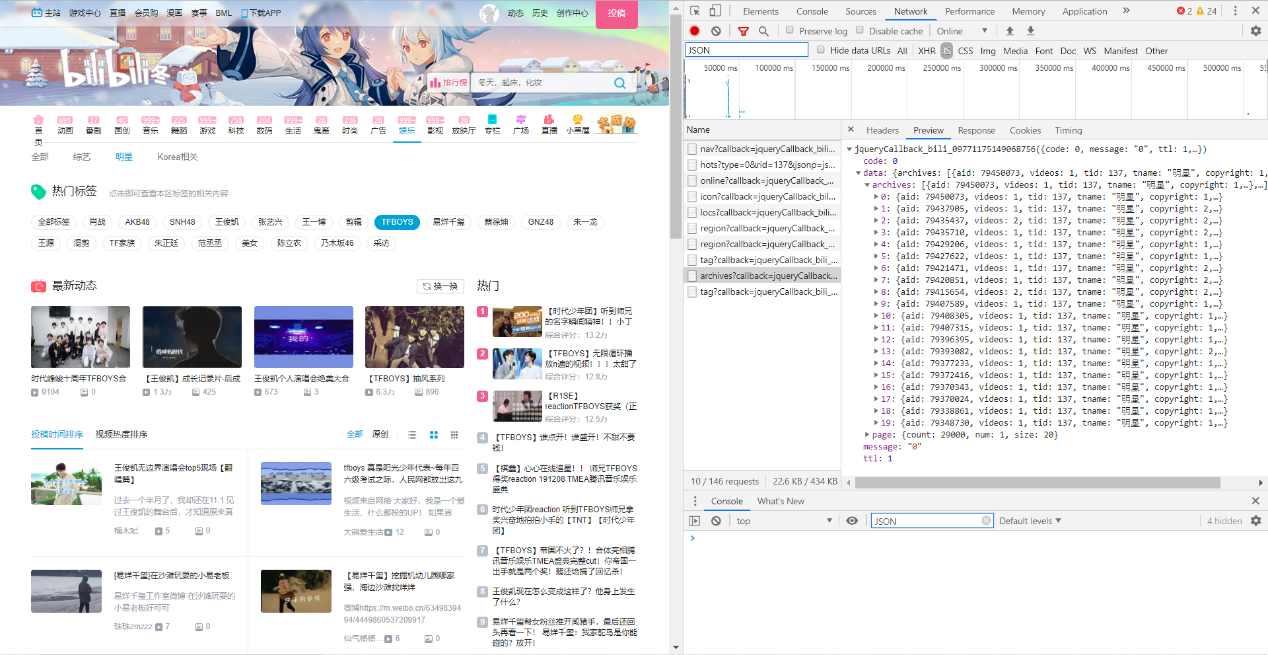
Task: Select the Manifest resource type filter
Action: [1121, 50]
